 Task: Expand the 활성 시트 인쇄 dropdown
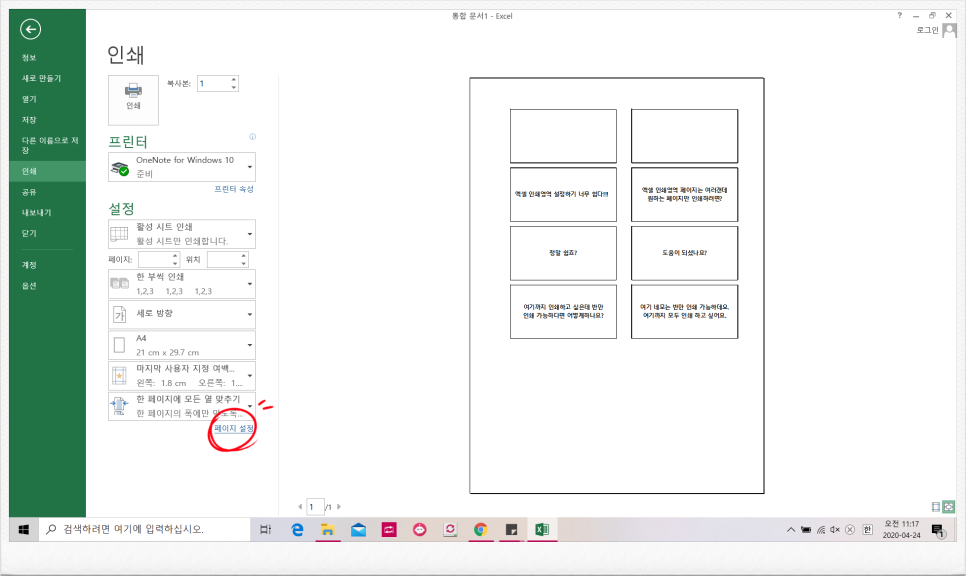[x=182, y=234]
